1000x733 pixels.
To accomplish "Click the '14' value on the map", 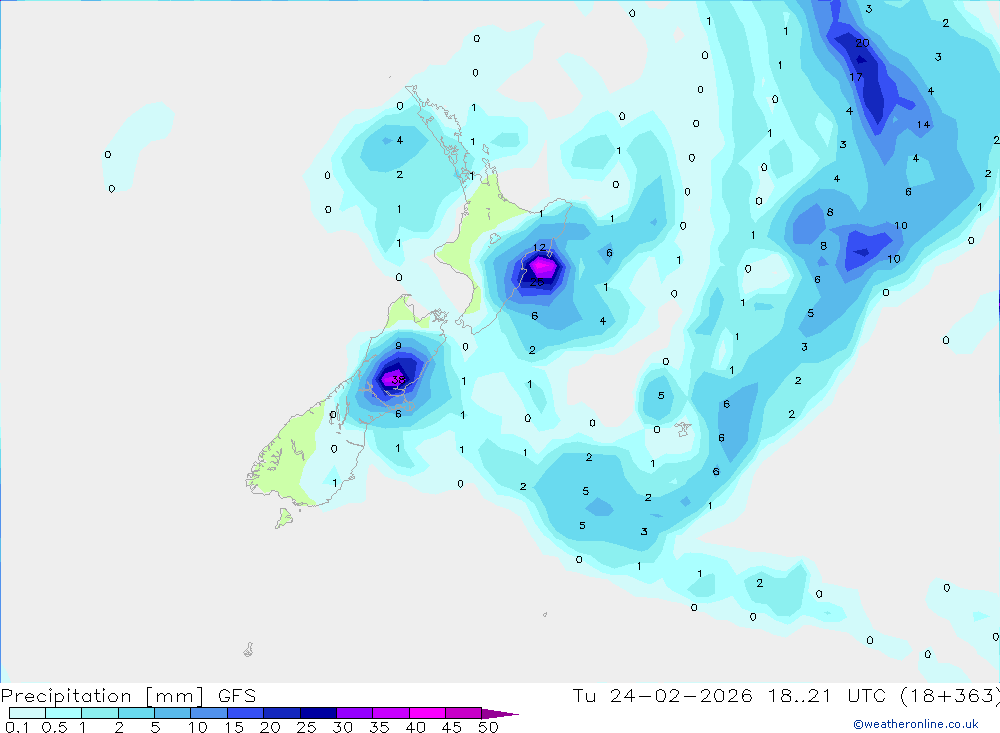I will [x=923, y=124].
